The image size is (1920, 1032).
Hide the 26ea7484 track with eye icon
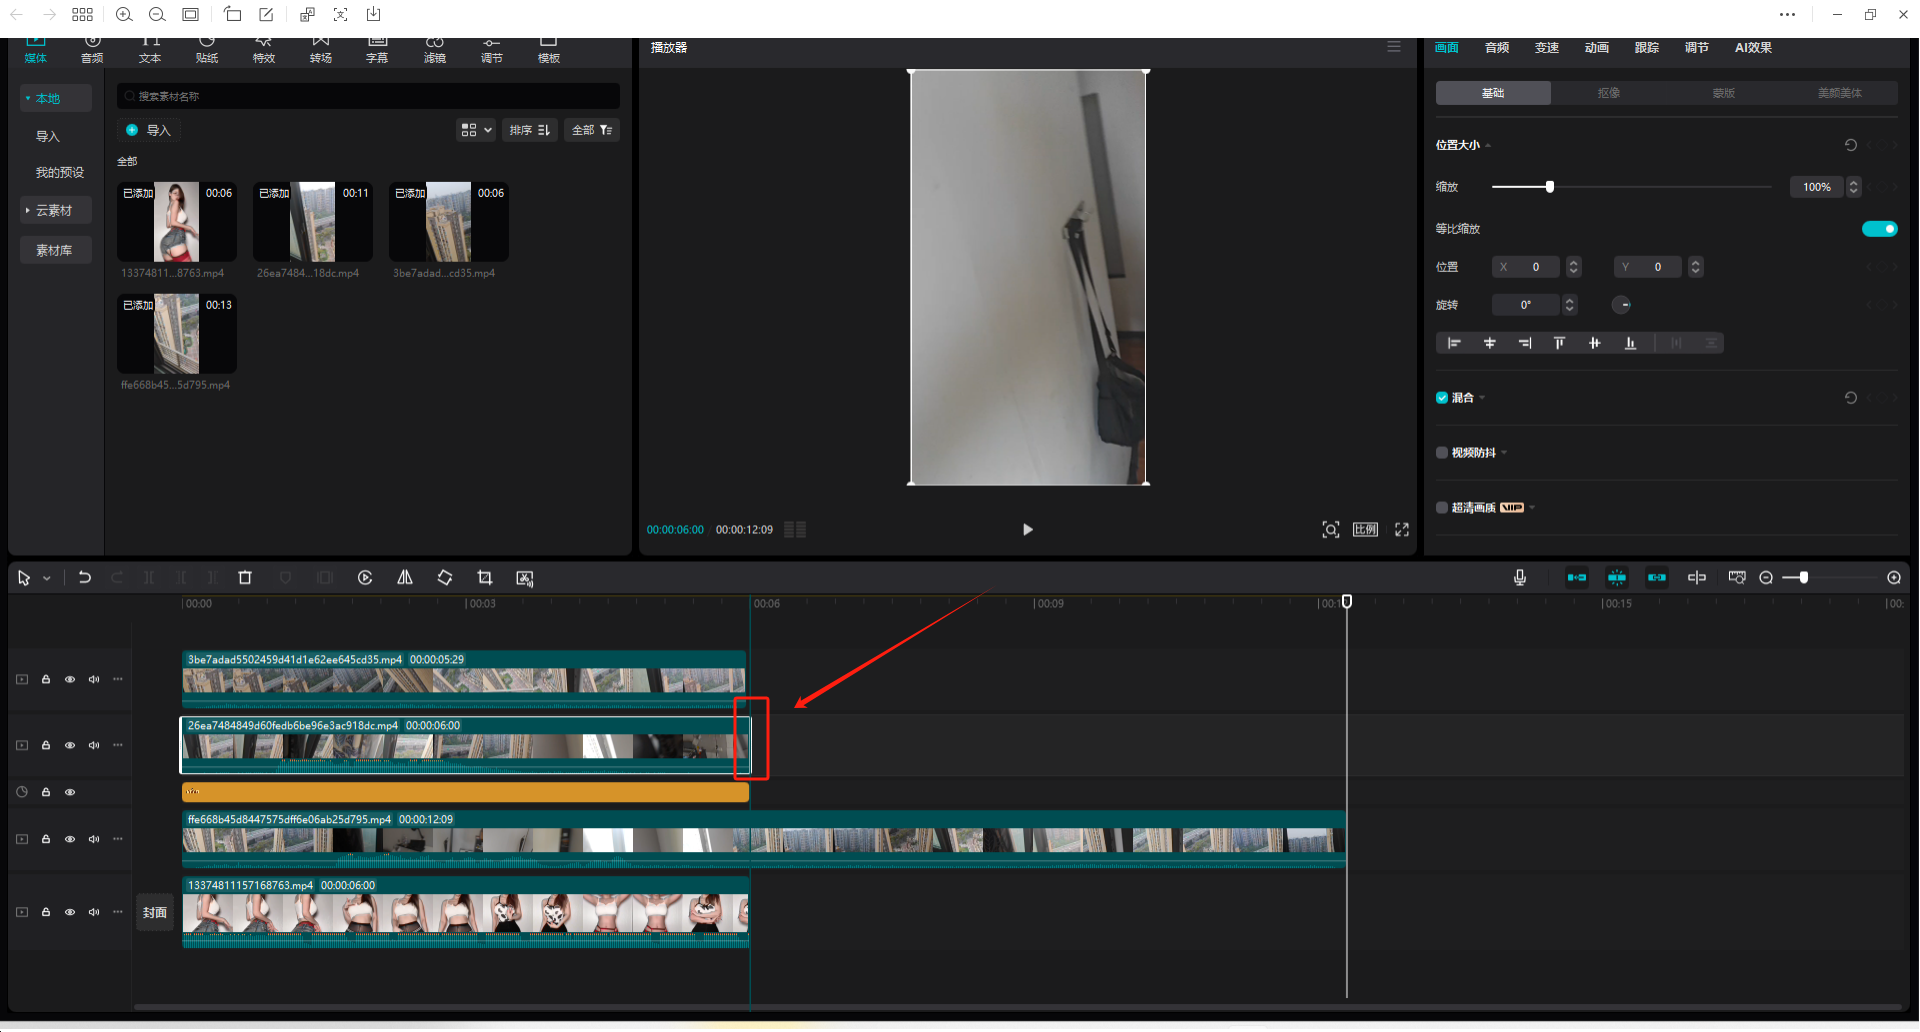[x=70, y=746]
